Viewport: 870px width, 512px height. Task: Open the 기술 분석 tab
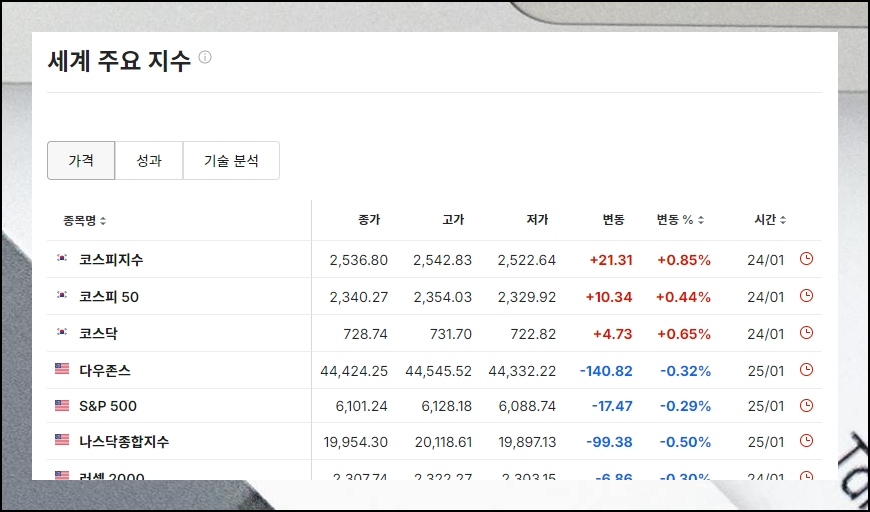(x=231, y=160)
